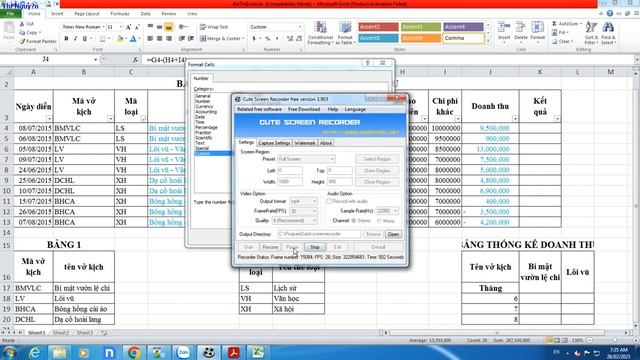Click the Decrease Indent icon

[182, 38]
